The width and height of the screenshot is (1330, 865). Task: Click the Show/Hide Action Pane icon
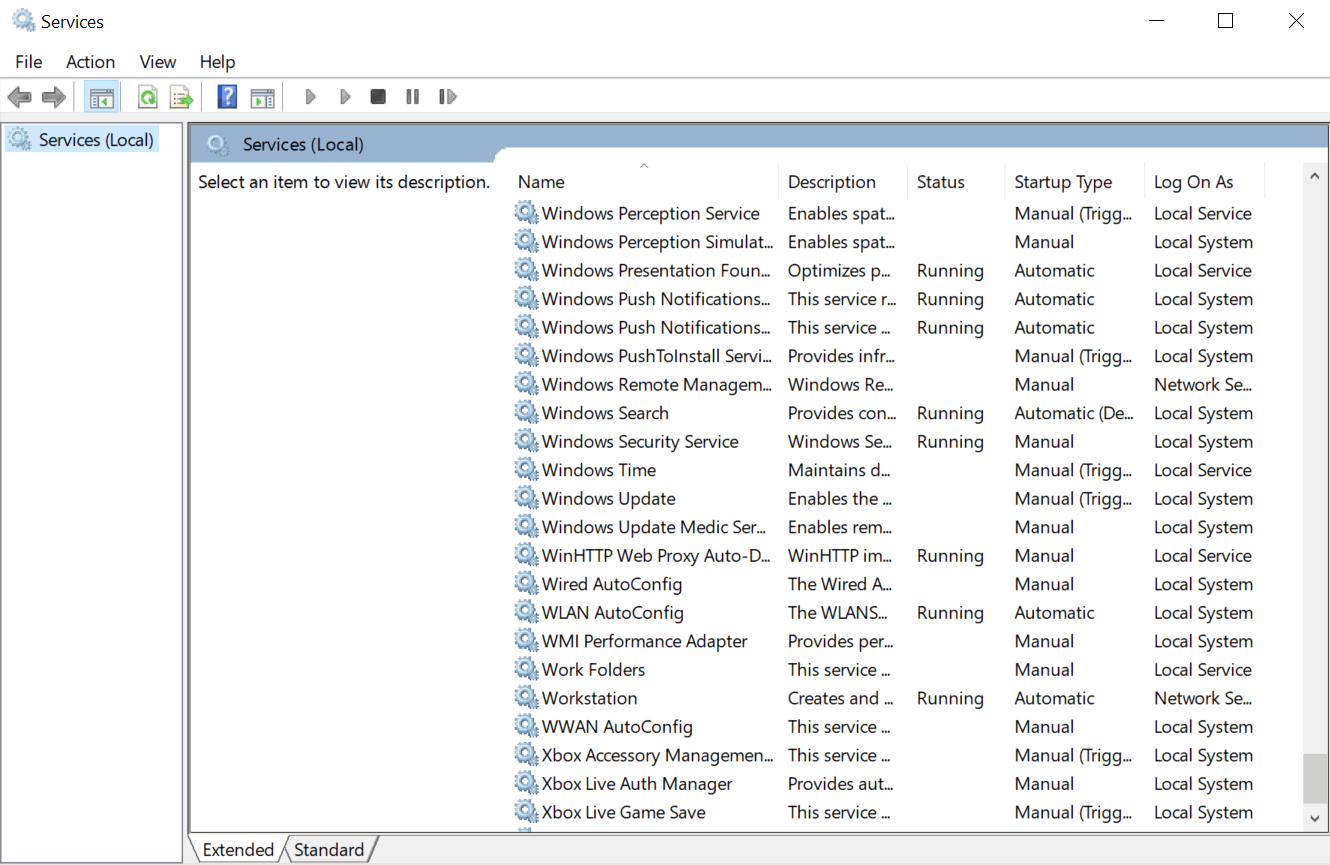tap(262, 96)
